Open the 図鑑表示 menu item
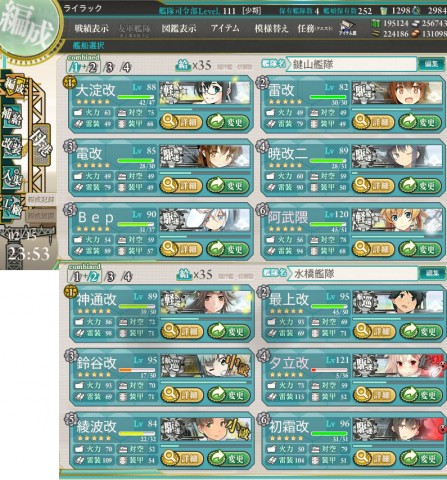 click(179, 28)
